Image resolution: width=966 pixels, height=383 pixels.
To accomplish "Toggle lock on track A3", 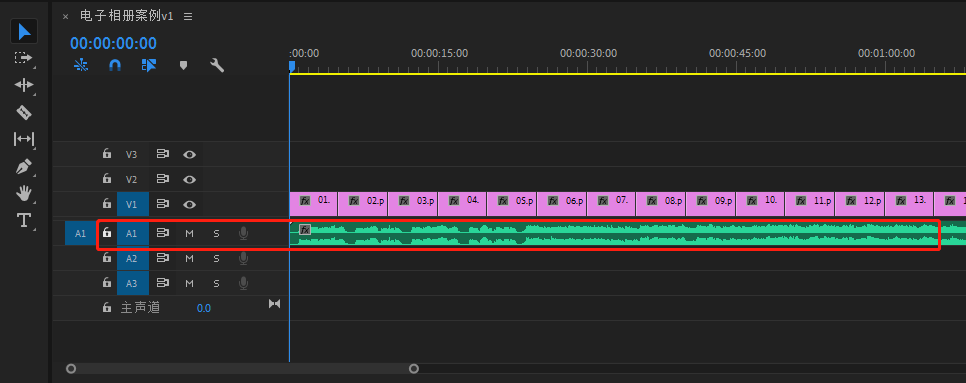I will tap(107, 283).
